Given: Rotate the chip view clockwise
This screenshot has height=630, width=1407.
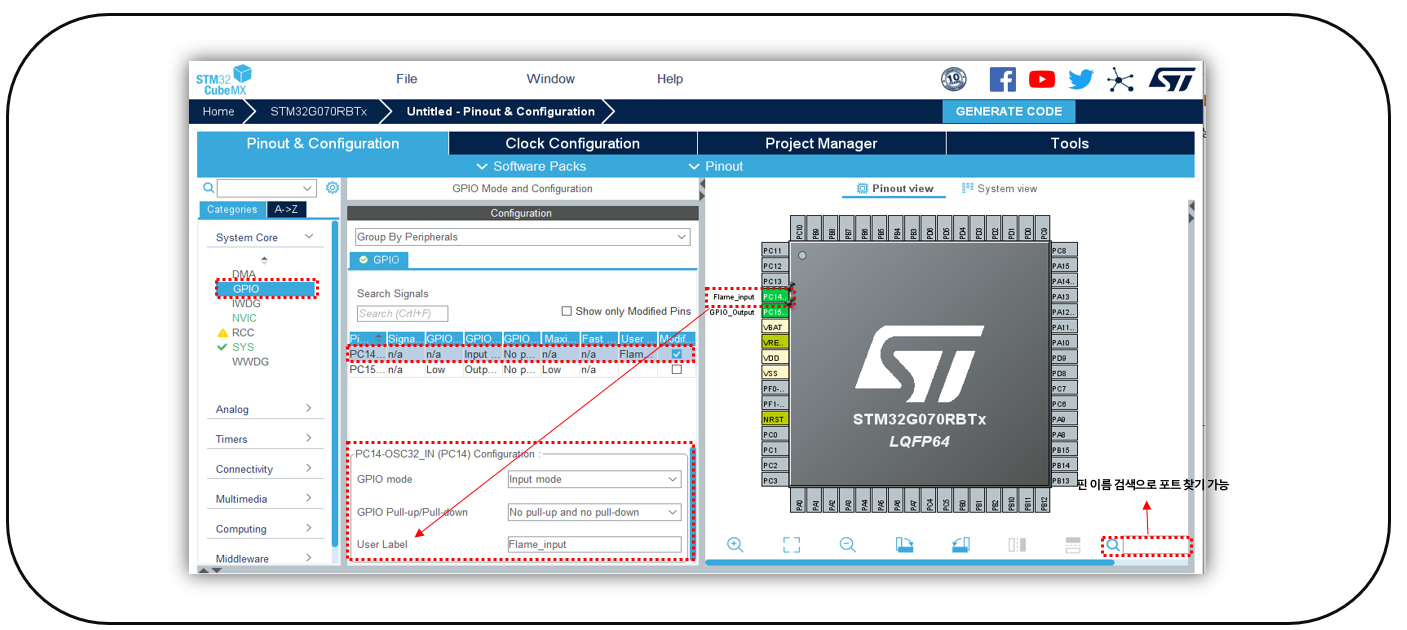Looking at the screenshot, I should [904, 545].
